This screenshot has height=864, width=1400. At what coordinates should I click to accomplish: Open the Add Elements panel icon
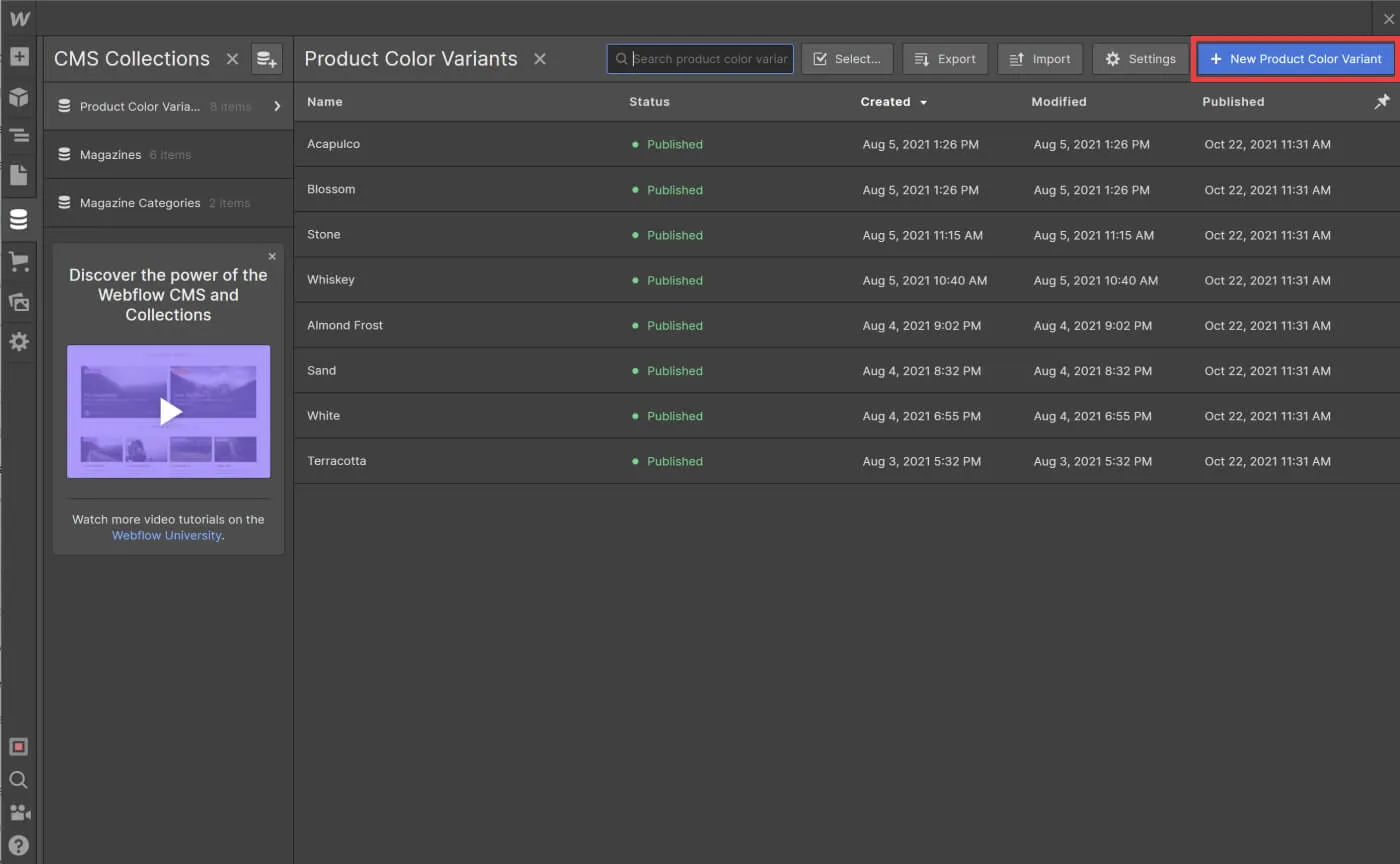[19, 56]
